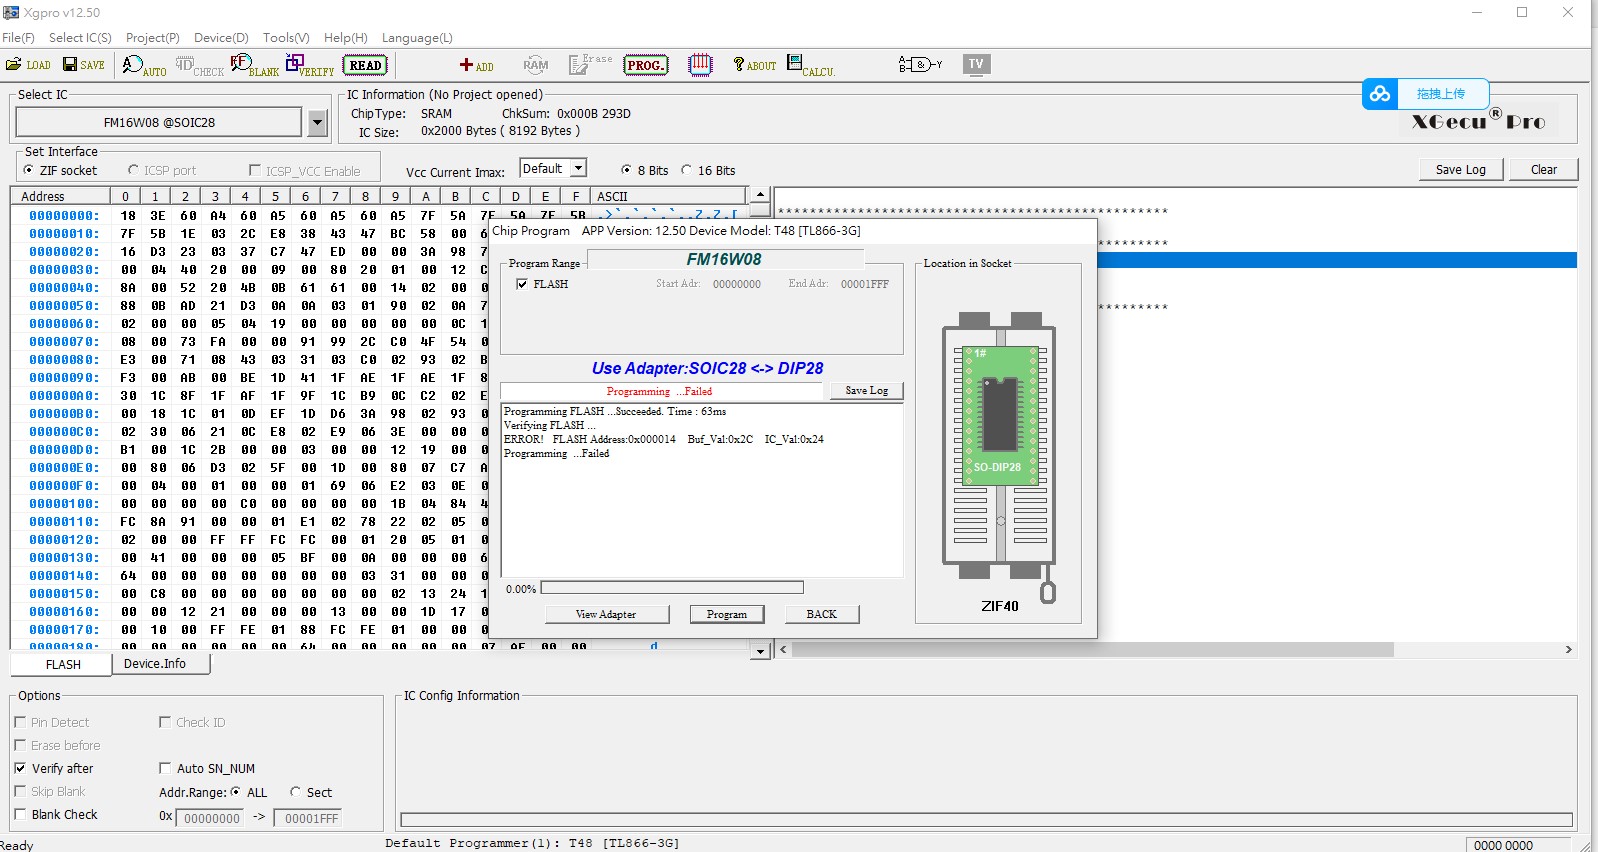Click the logic gate test icon

920,65
